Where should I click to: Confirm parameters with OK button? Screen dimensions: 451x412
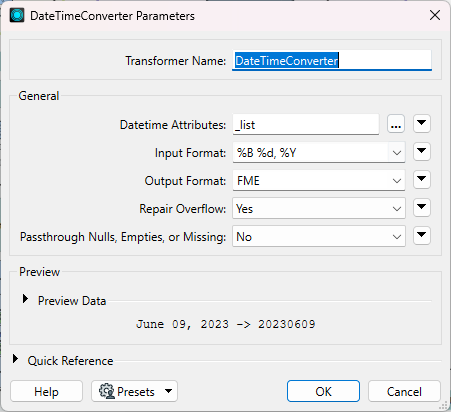coord(323,391)
